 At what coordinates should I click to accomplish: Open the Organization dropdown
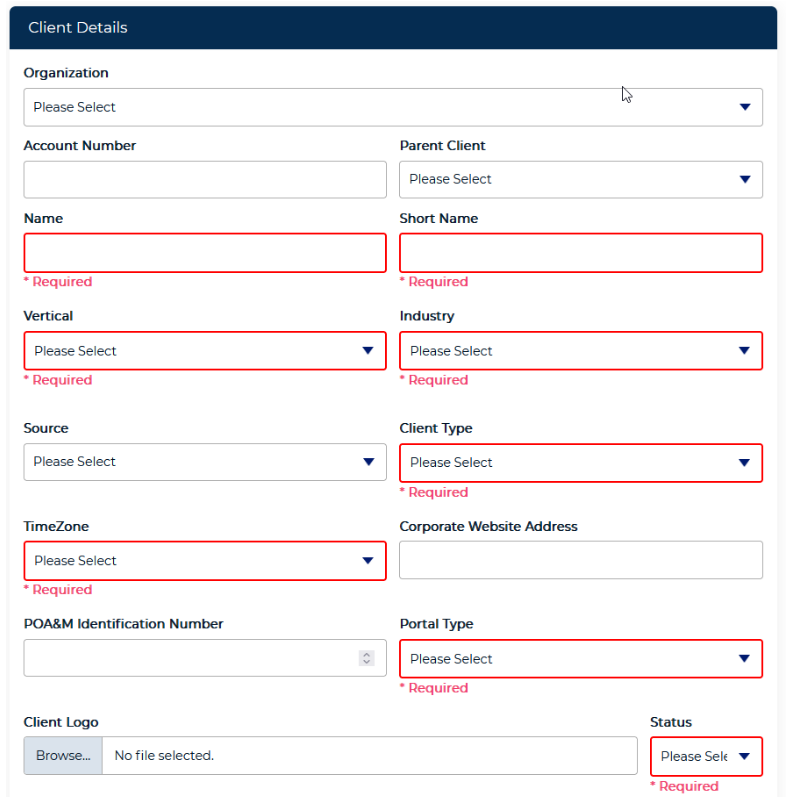392,107
